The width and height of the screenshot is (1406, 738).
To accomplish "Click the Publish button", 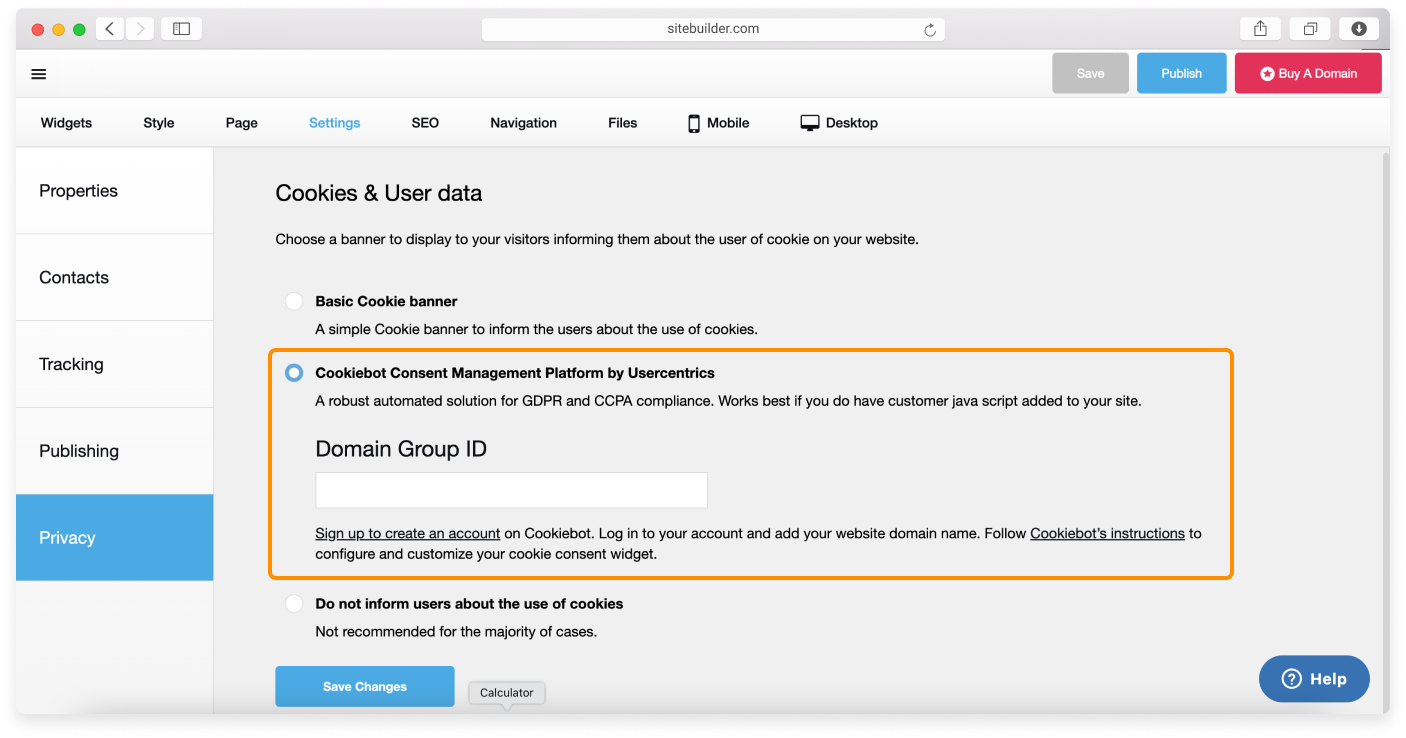I will point(1181,74).
